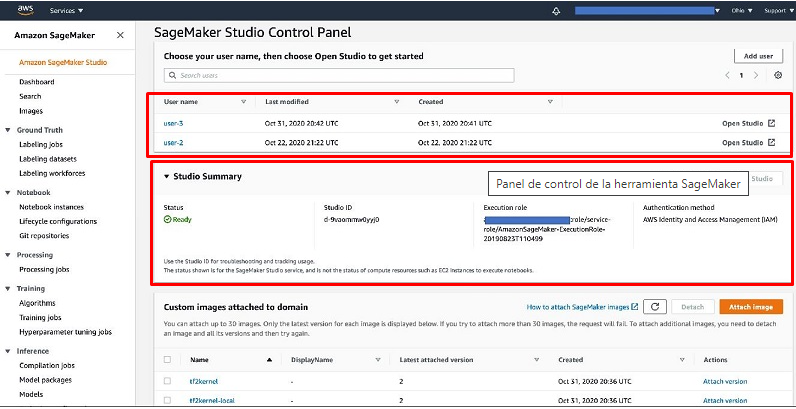
Task: Open Processing jobs page
Action: click(44, 269)
